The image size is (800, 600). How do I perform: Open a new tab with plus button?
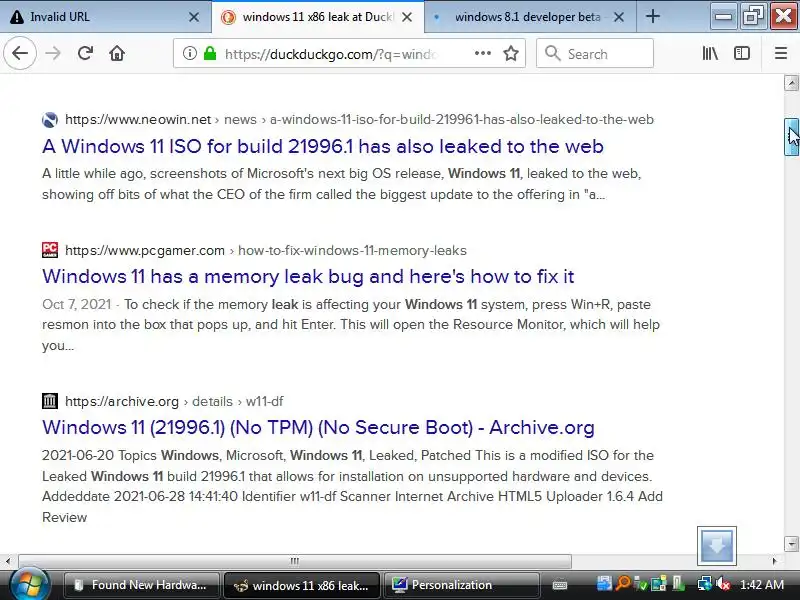tap(653, 17)
